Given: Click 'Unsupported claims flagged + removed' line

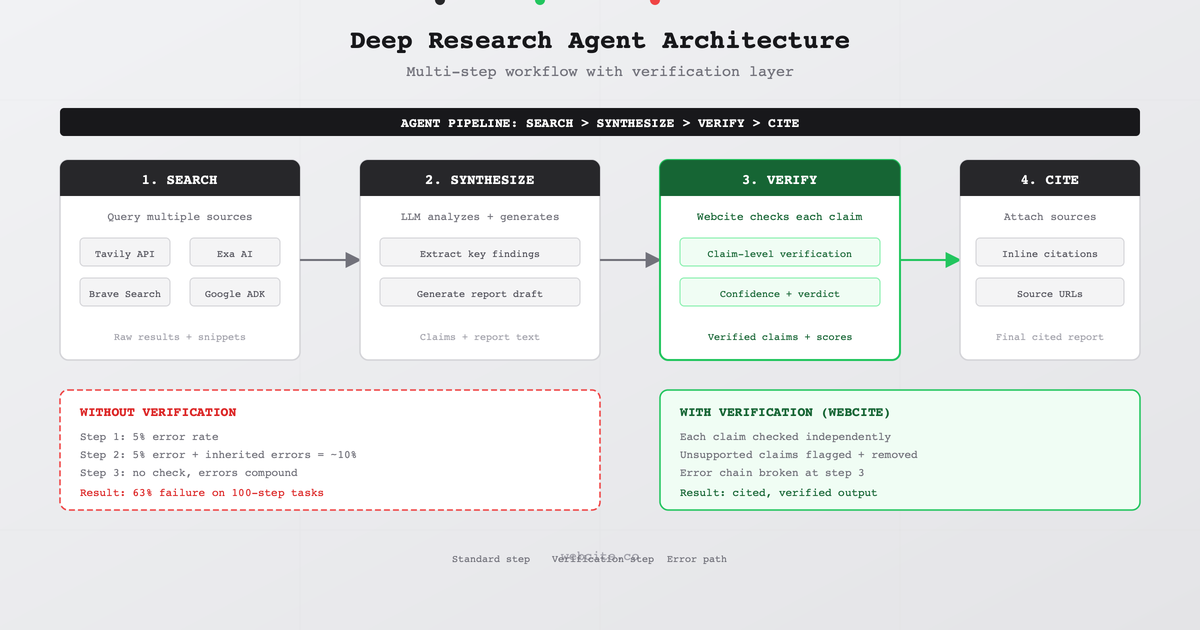Looking at the screenshot, I should click(x=799, y=455).
